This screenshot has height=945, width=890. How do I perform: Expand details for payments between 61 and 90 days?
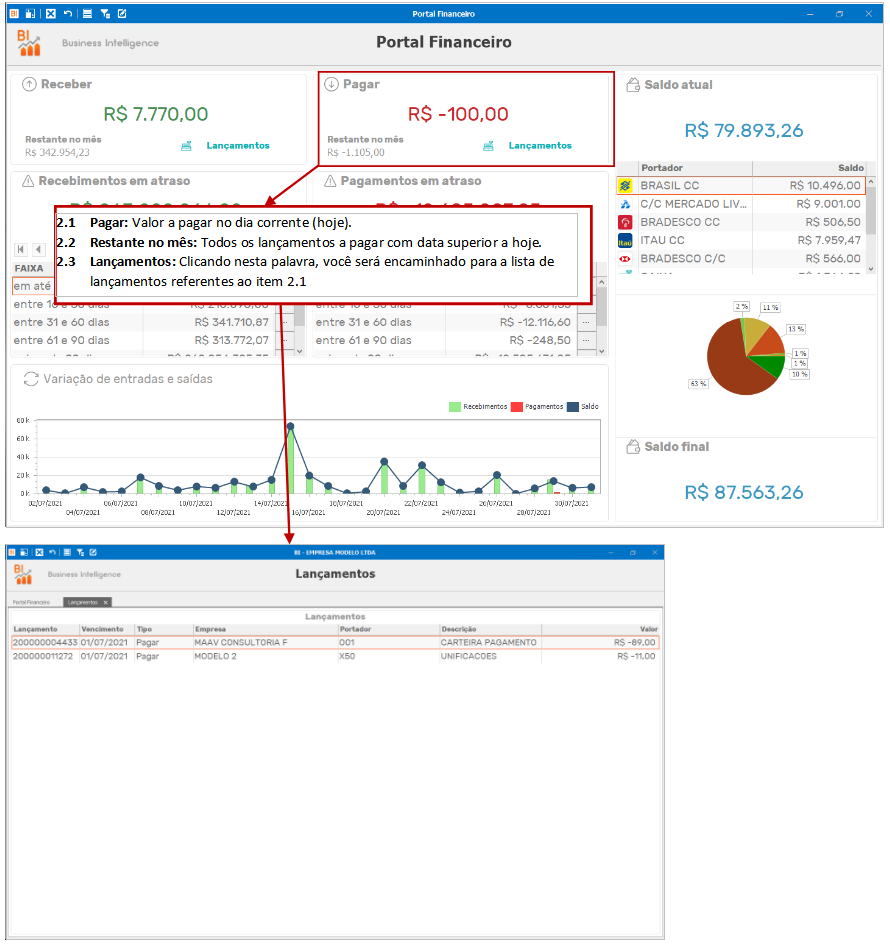click(586, 341)
